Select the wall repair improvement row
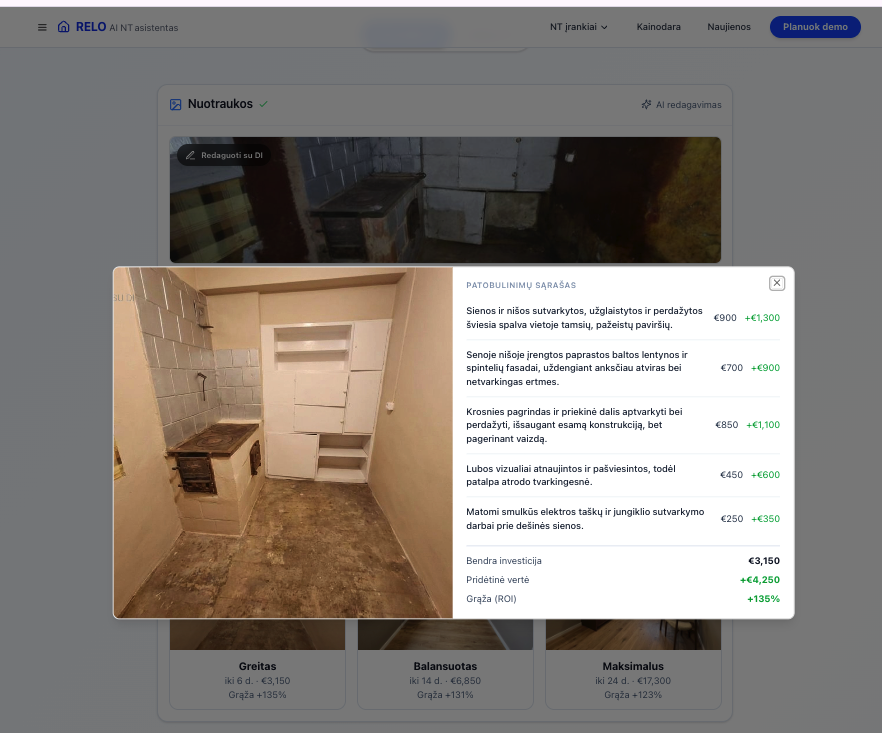882x733 pixels. (585, 318)
